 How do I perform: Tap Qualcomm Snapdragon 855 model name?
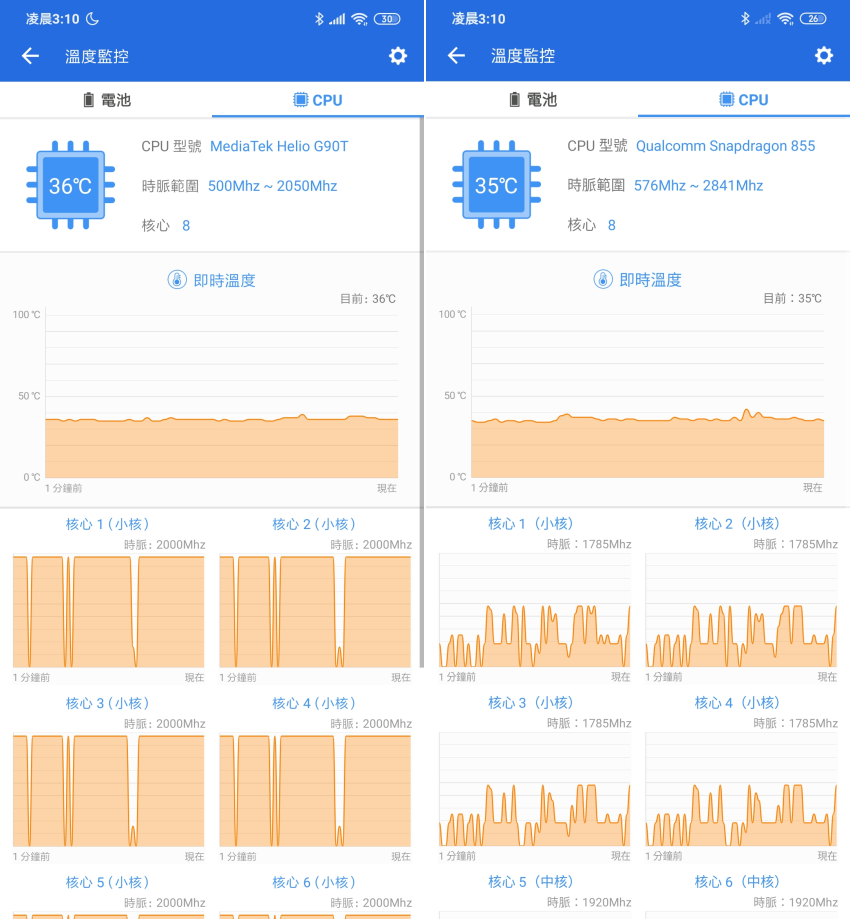tap(725, 145)
